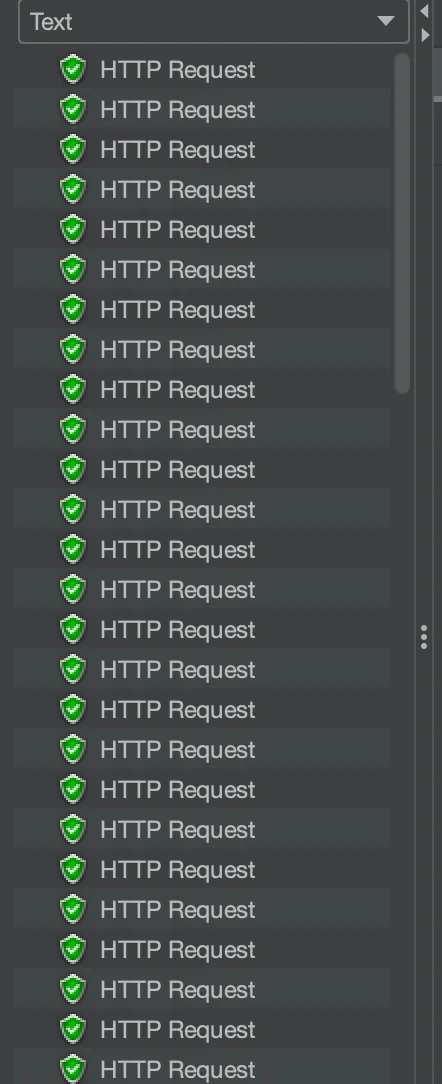The image size is (442, 1084).
Task: Select the eleventh HTTP Request result label
Action: (x=178, y=471)
